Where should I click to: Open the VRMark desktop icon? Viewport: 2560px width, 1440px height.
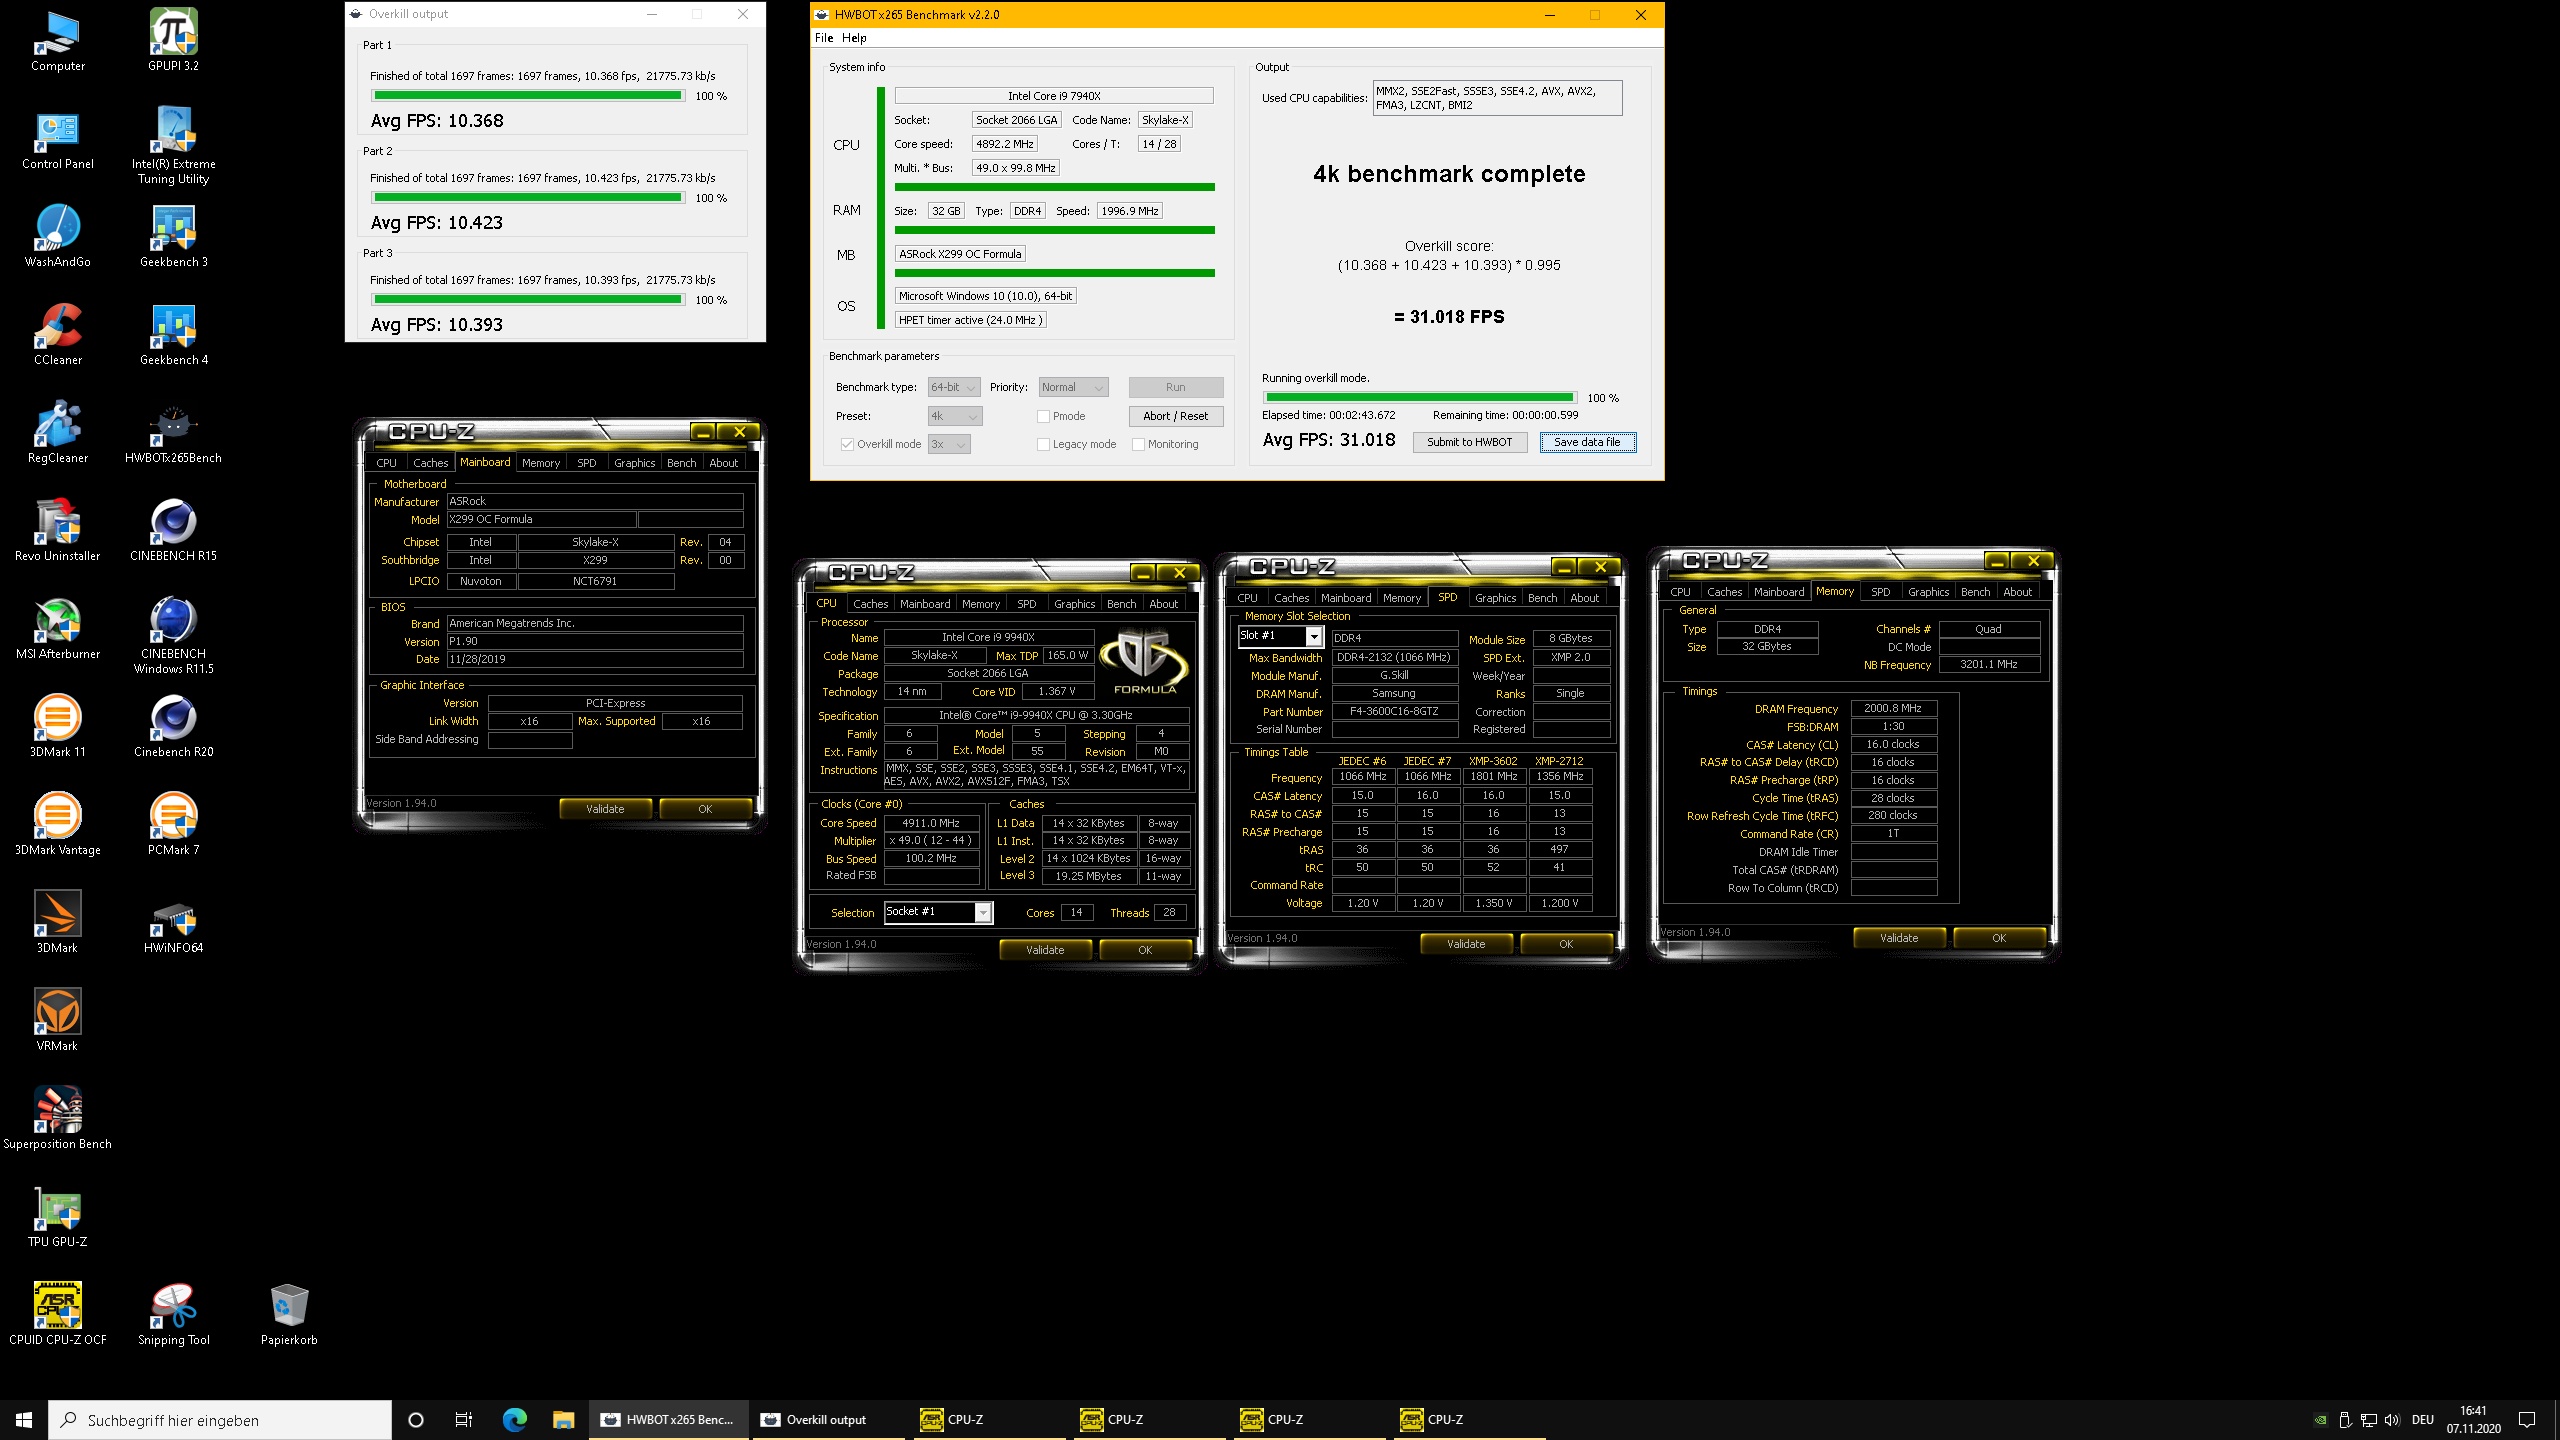[57, 1020]
